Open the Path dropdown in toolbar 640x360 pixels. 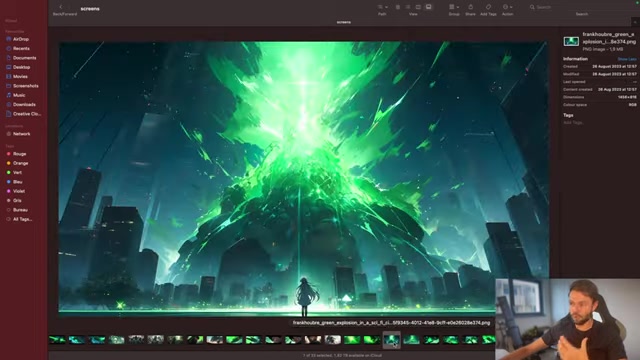pos(382,7)
